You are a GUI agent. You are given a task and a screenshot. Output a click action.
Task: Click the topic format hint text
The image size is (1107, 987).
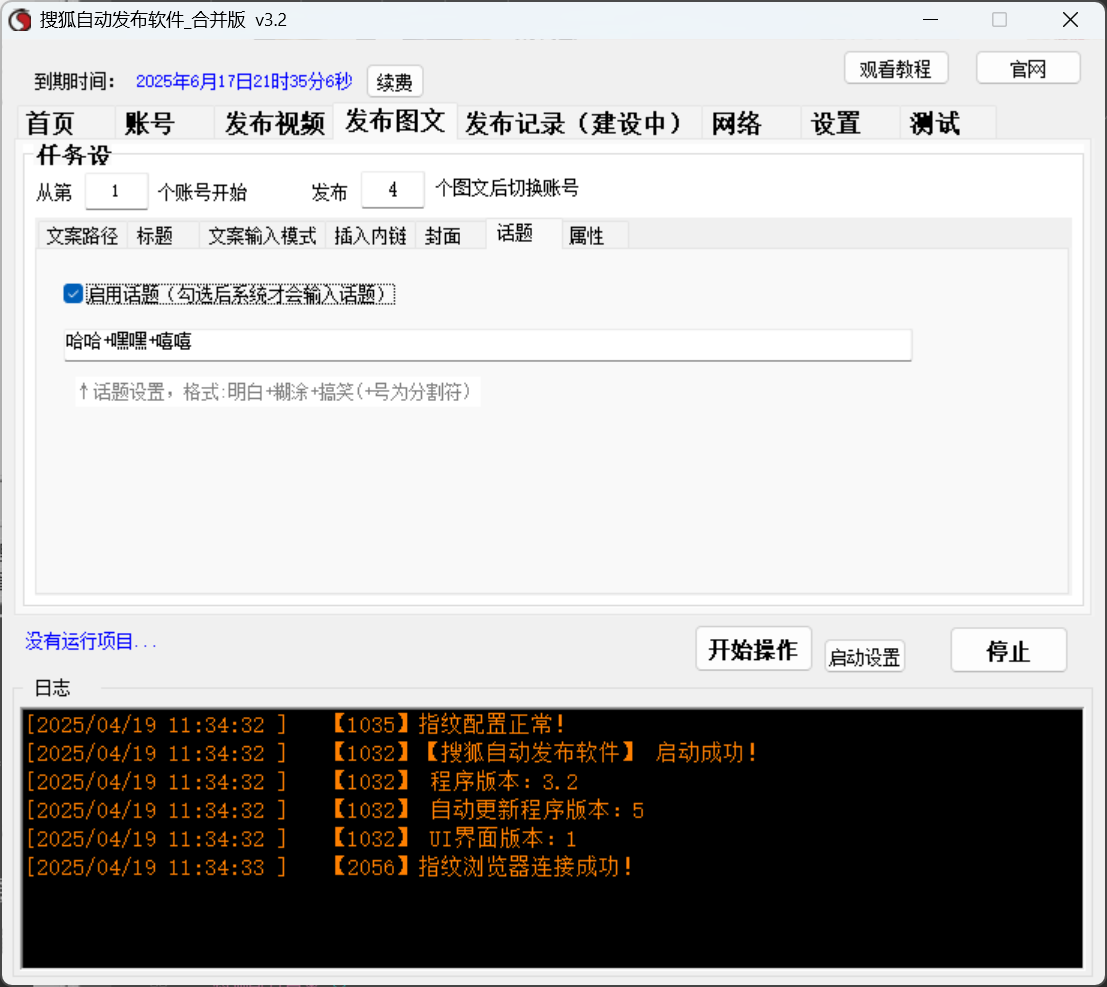(x=277, y=392)
